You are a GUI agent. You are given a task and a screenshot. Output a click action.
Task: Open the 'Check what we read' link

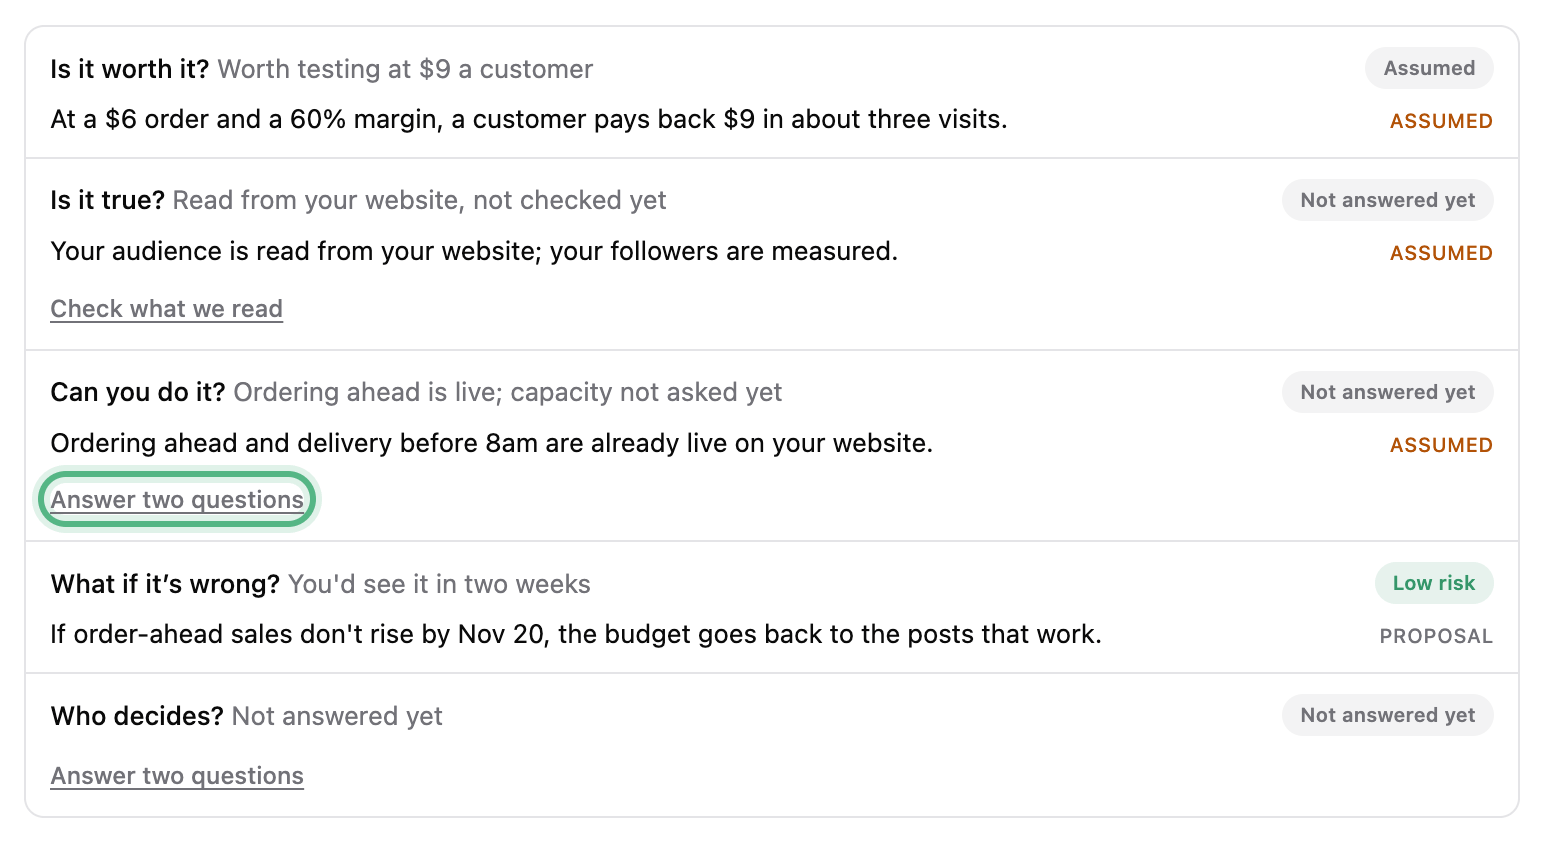167,309
